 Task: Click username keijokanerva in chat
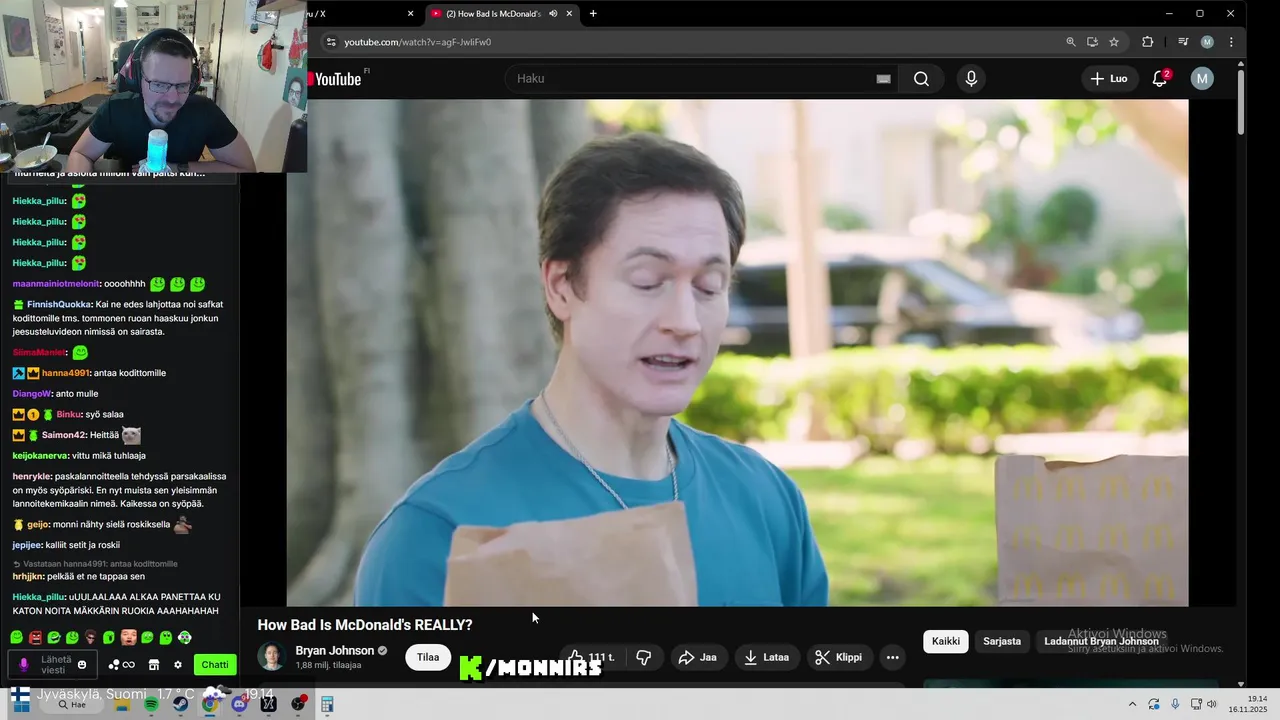point(40,456)
